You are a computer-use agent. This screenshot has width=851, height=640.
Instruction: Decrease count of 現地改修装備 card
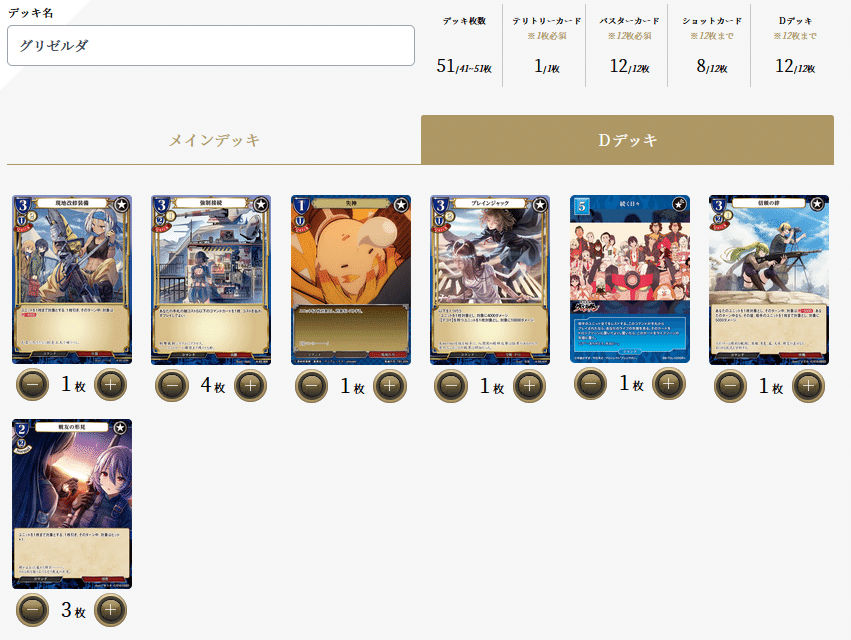pos(33,385)
